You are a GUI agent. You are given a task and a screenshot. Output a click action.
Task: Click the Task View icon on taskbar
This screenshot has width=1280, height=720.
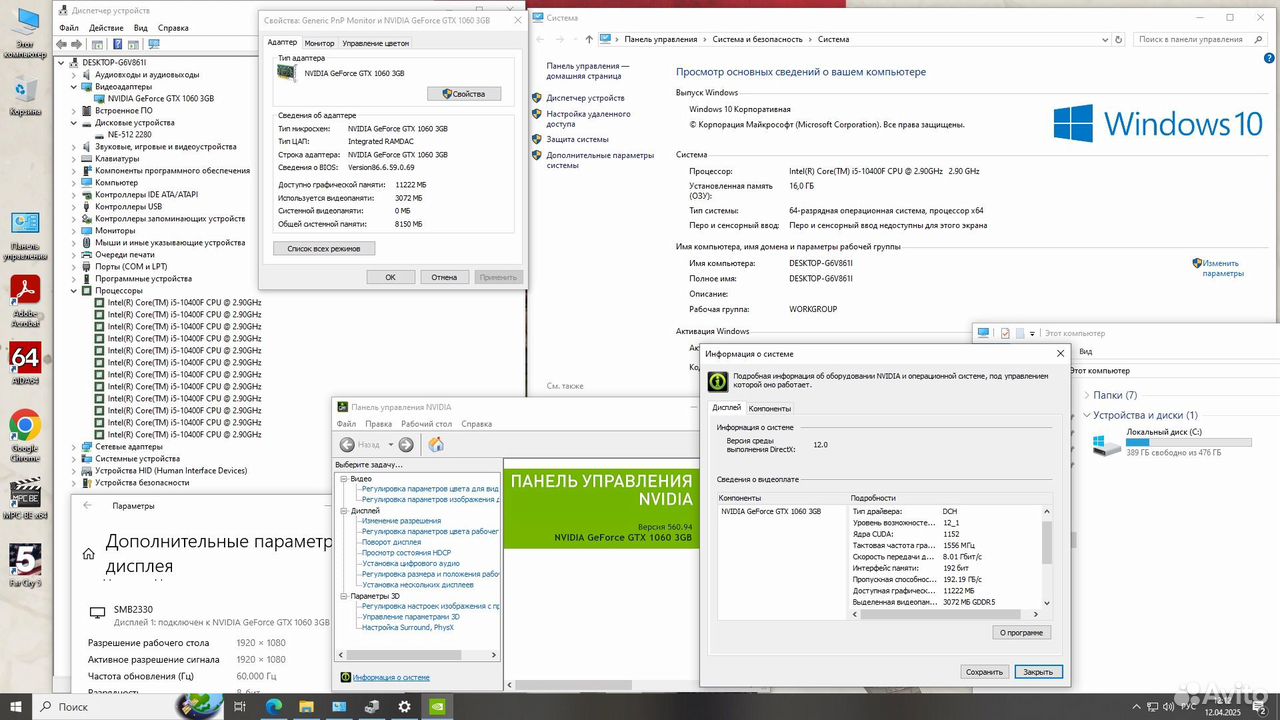click(x=240, y=706)
